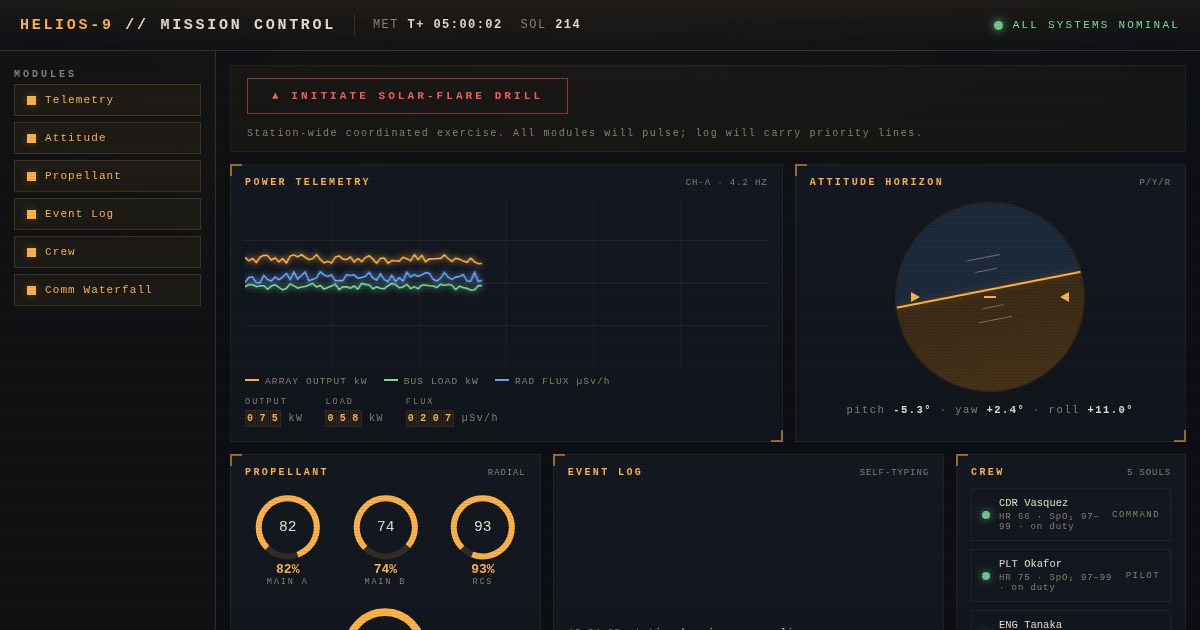Click the ARRAY OUTPUT kW legend entry
Viewport: 1200px width, 630px height.
[x=306, y=381]
